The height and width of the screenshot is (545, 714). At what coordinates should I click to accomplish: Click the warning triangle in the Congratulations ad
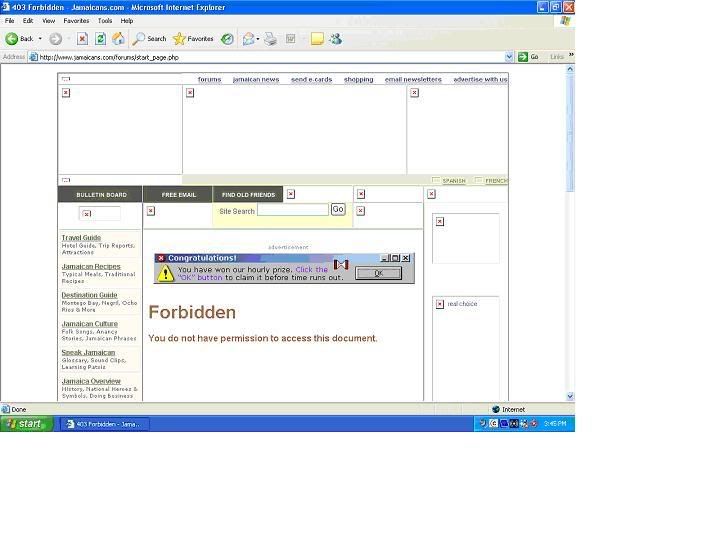(166, 274)
